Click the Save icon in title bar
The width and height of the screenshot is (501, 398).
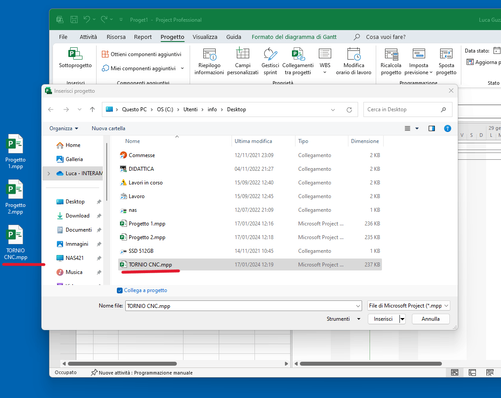coord(74,20)
